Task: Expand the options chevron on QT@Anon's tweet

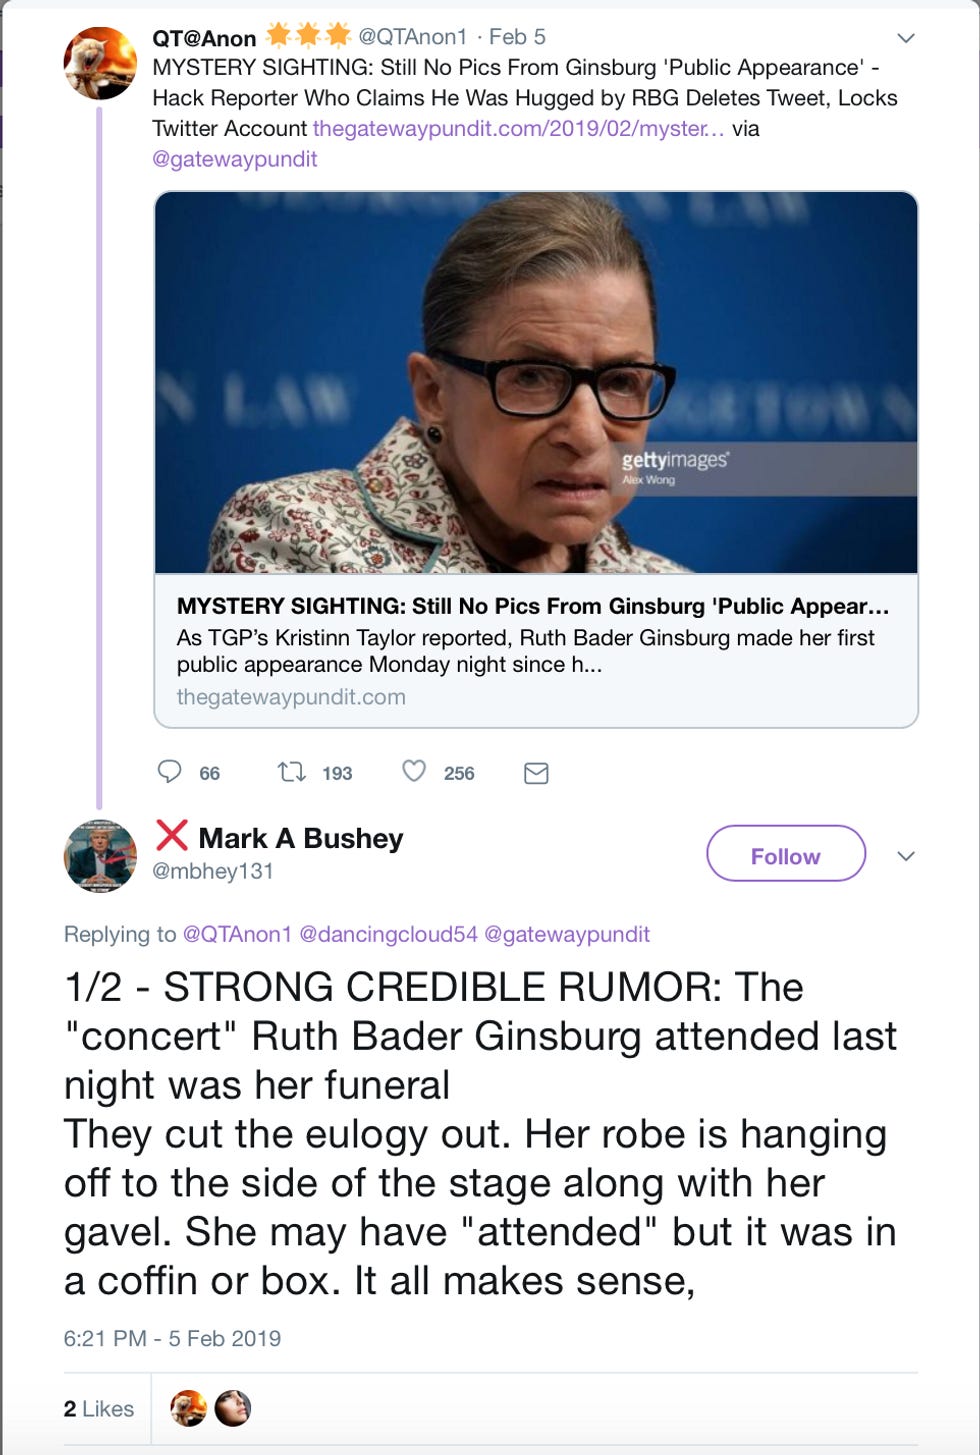Action: [906, 38]
